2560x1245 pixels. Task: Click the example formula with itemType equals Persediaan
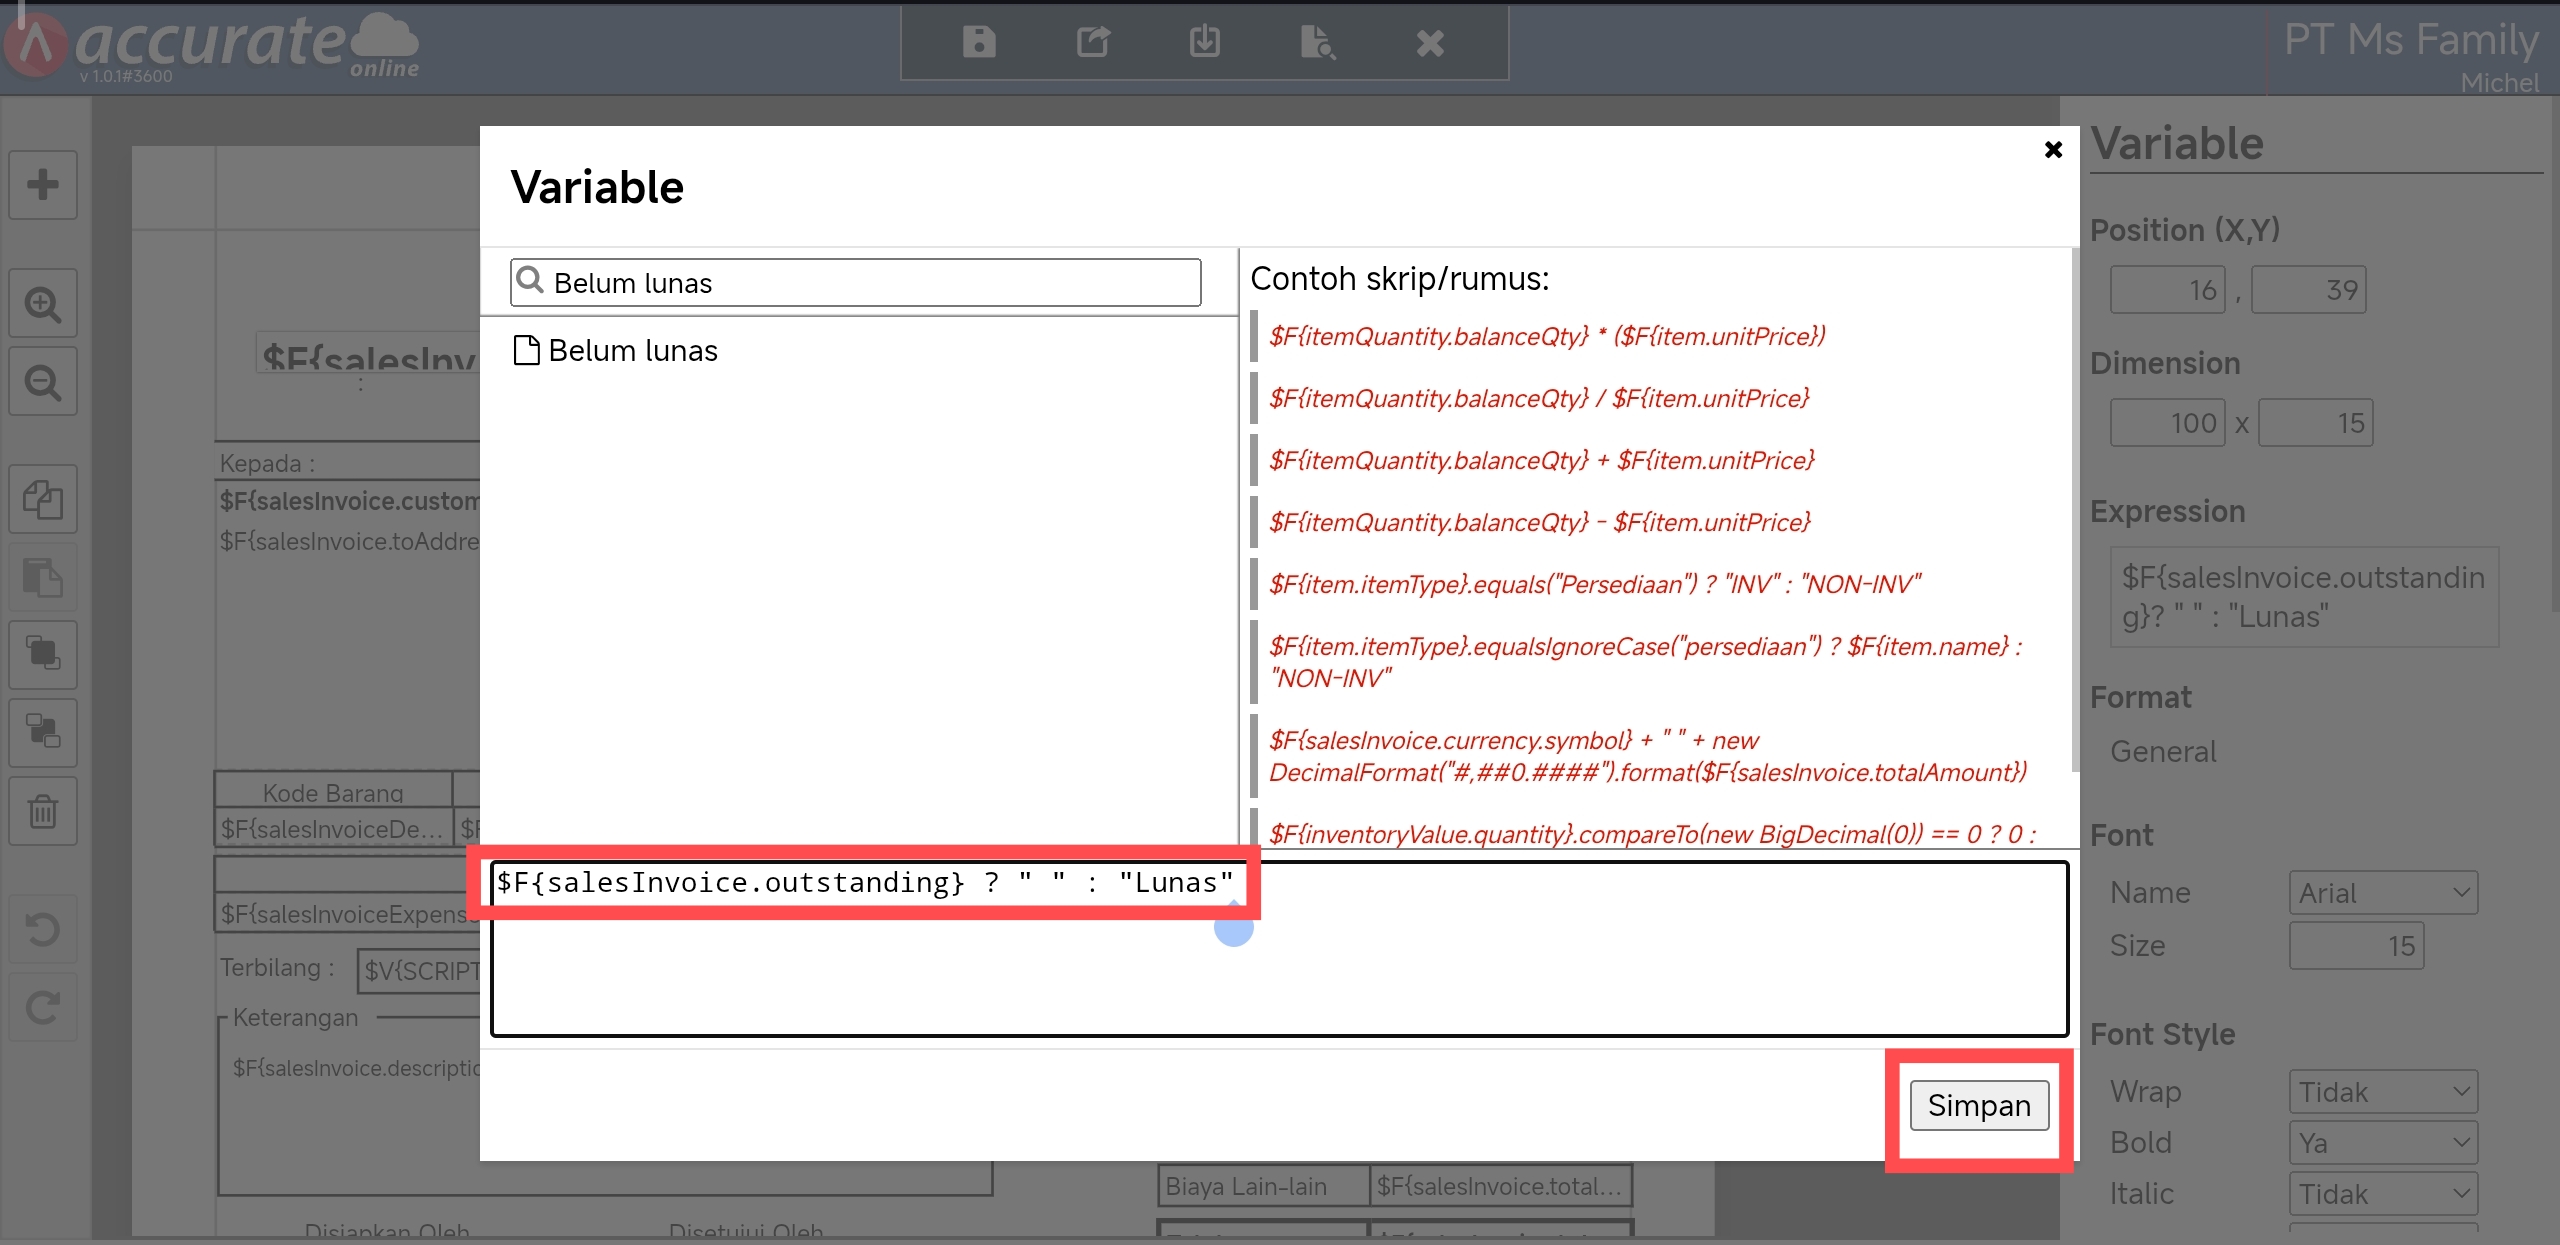(1594, 585)
